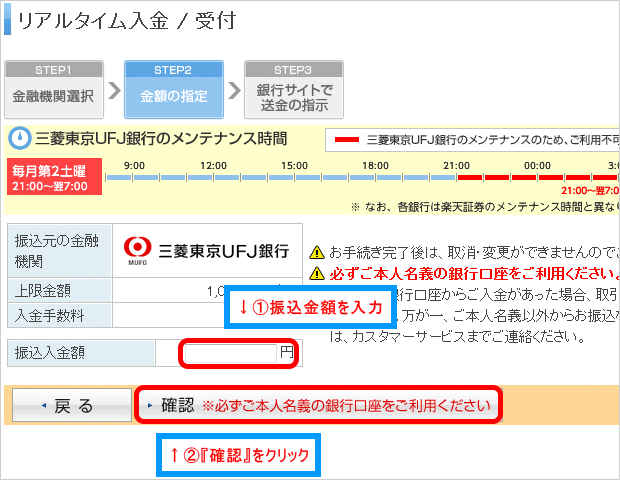Click the red 必ずご本人名義の銀行口座をご利用ください warning text
This screenshot has height=480, width=620.
474,273
